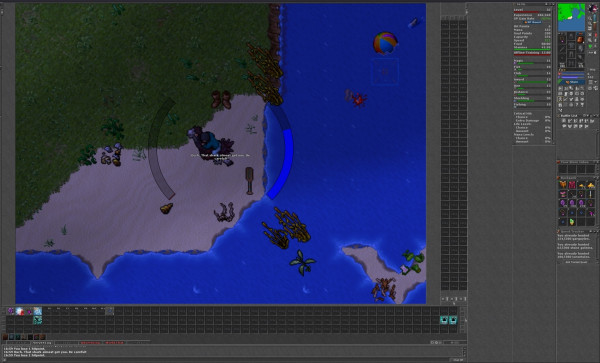Collapse the Quest Tracker panel
Image resolution: width=600 pixels, height=363 pixels.
pyautogui.click(x=595, y=231)
